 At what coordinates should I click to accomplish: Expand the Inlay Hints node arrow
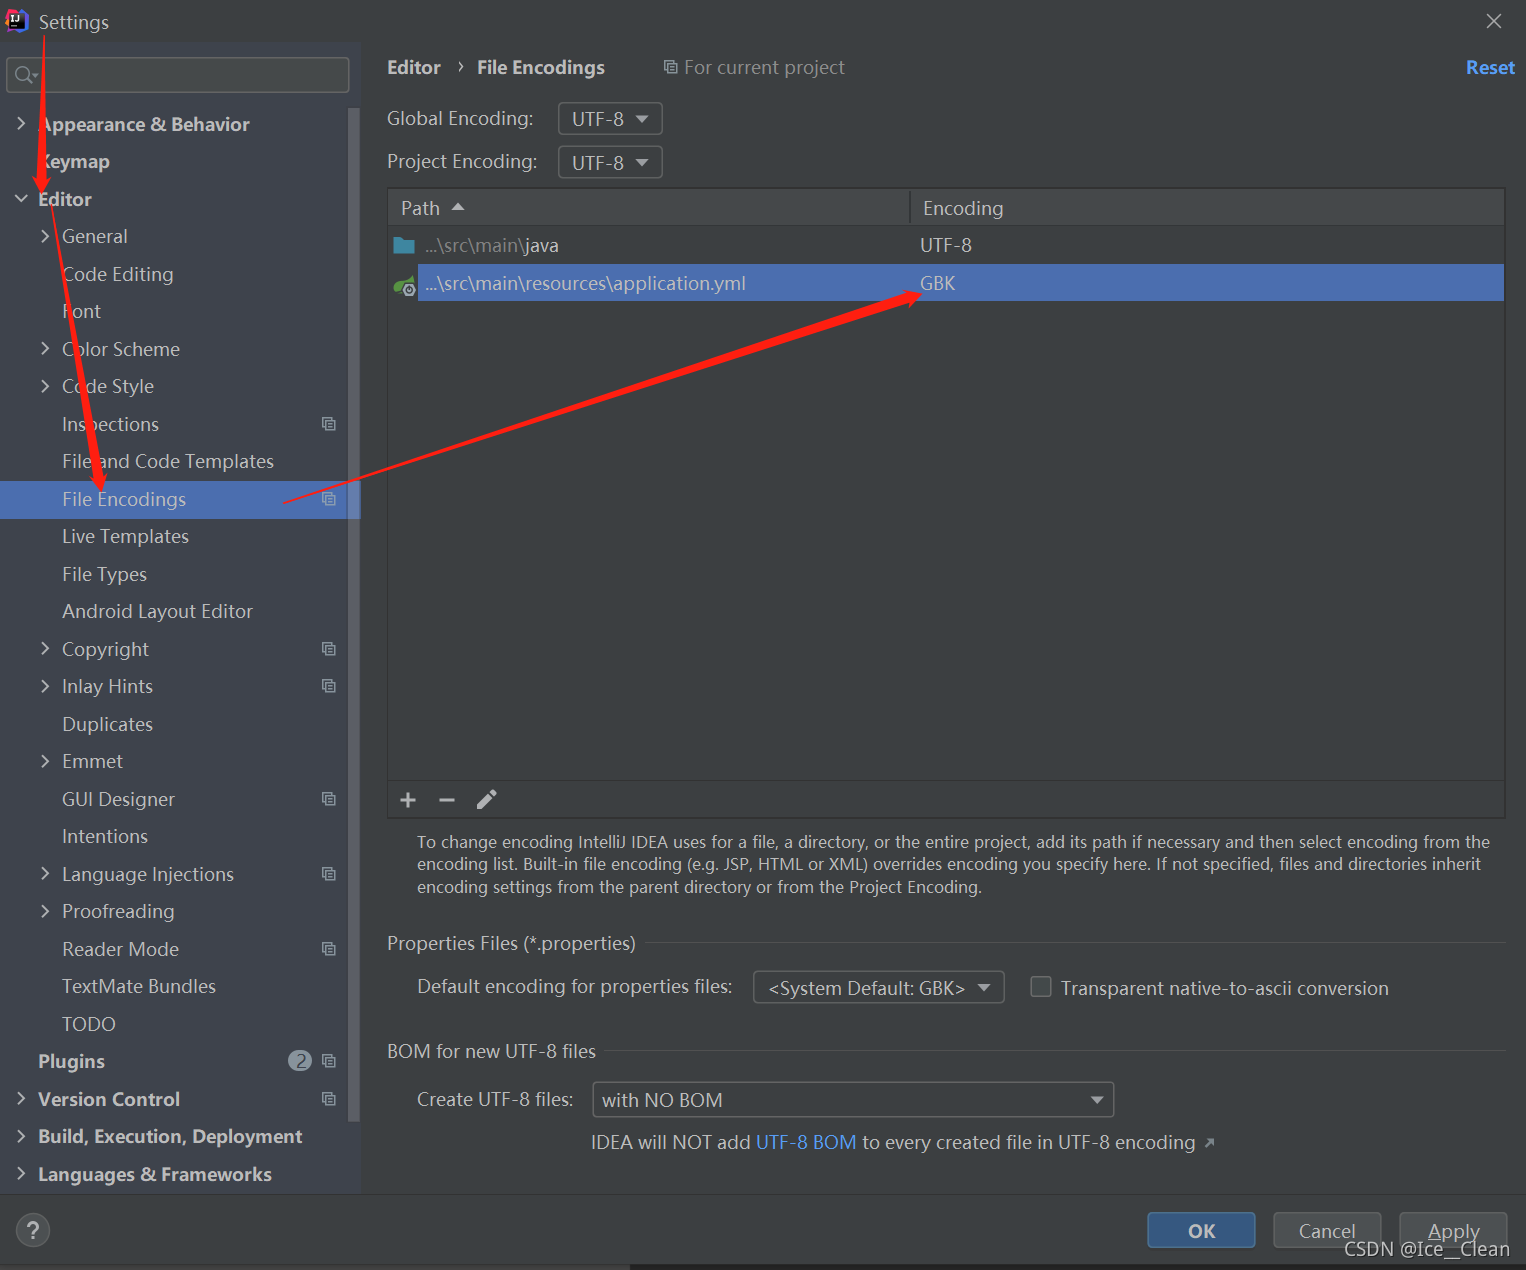[x=45, y=686]
